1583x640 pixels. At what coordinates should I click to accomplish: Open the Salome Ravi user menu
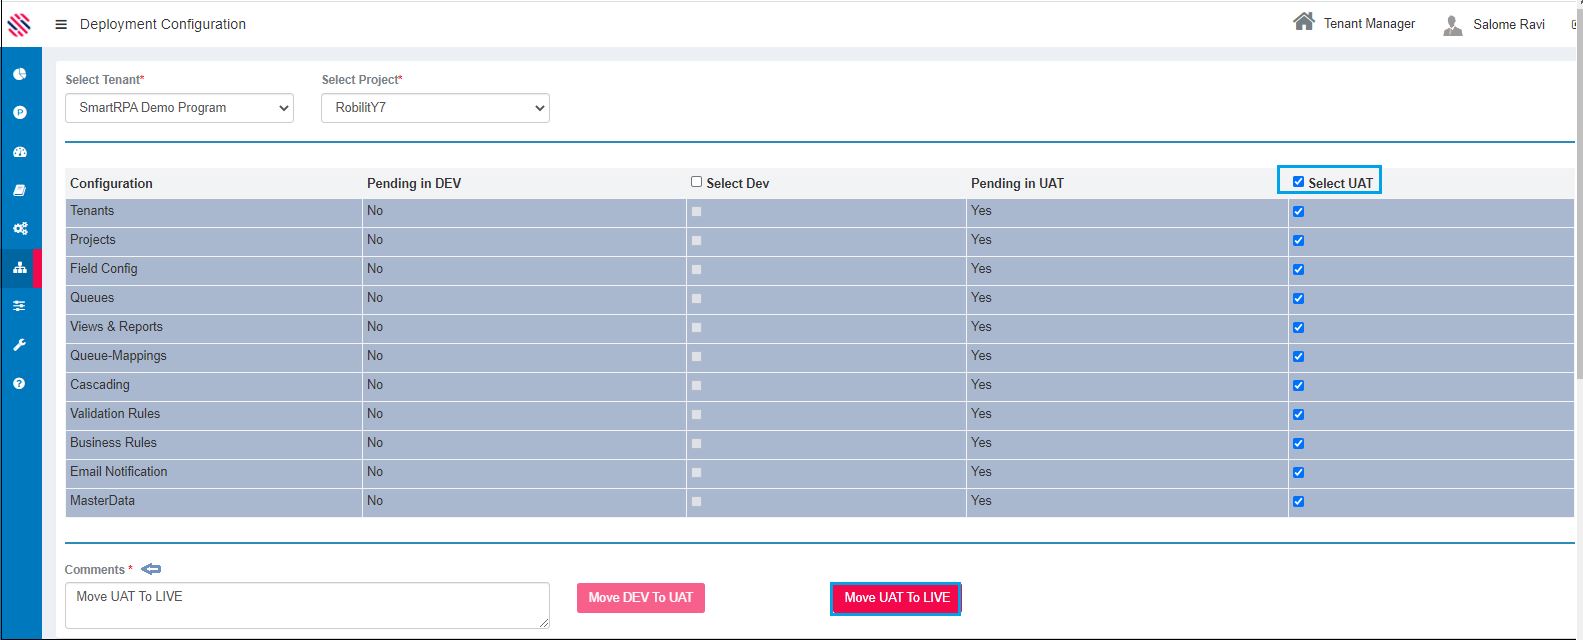click(1495, 25)
